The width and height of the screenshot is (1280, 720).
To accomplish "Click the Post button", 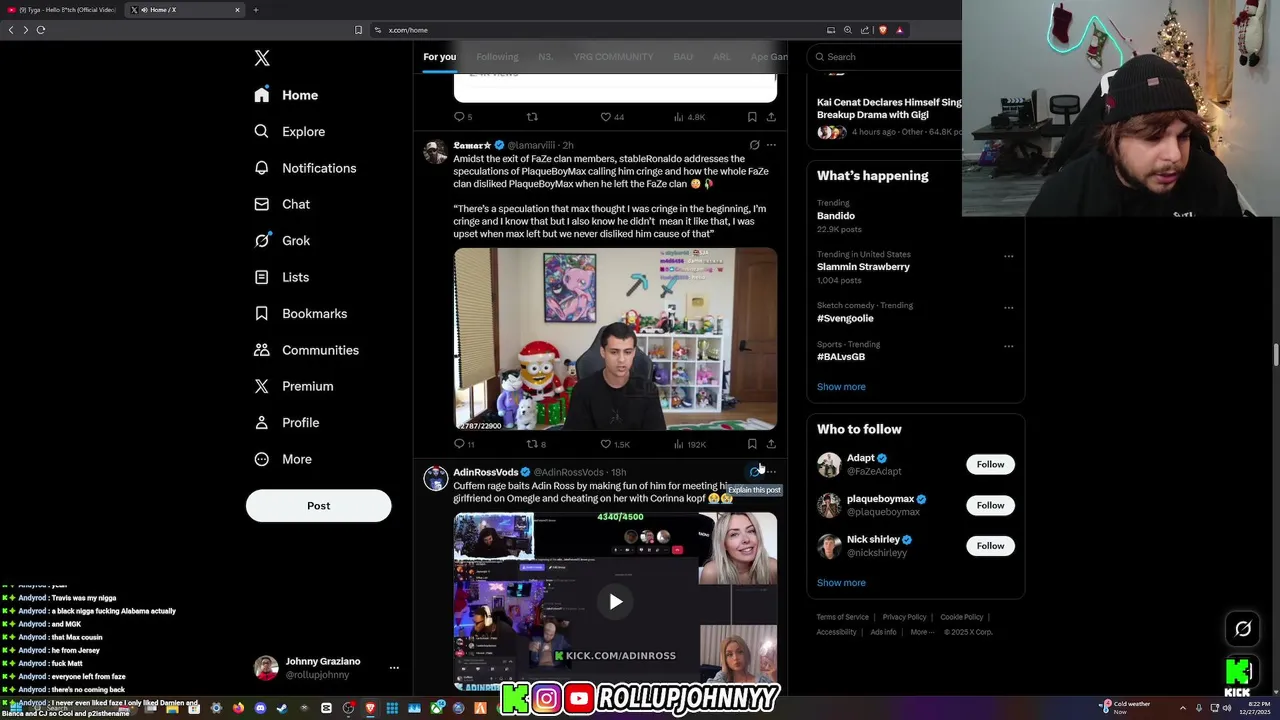I will (x=318, y=505).
